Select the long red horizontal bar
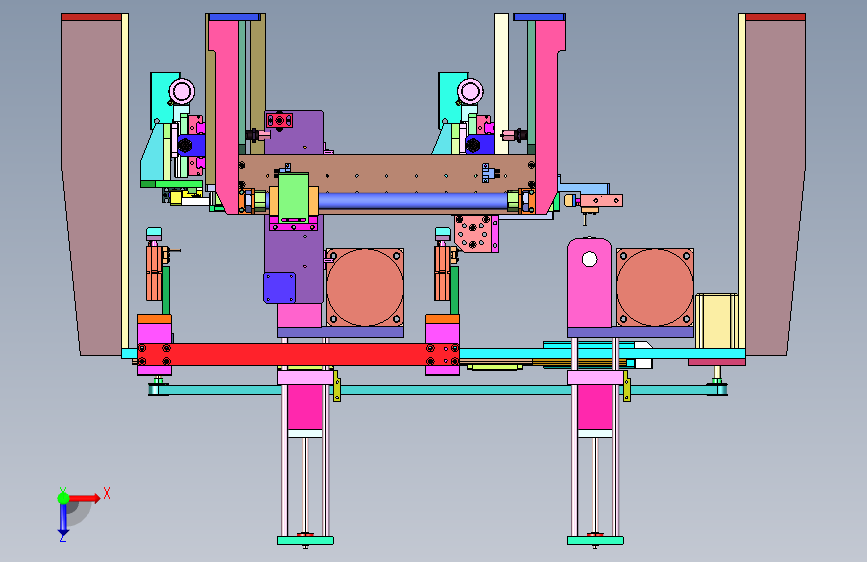The height and width of the screenshot is (562, 867). tap(299, 354)
